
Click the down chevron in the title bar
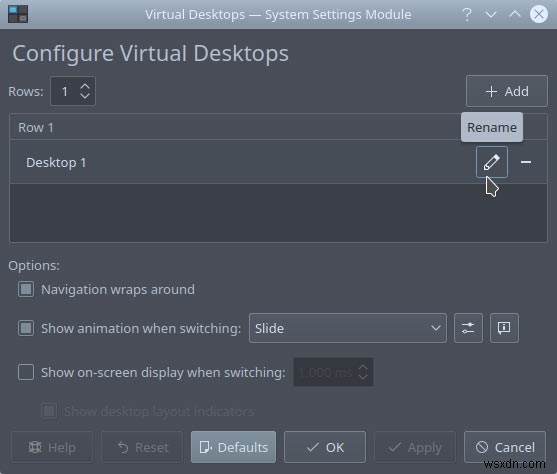click(x=491, y=15)
